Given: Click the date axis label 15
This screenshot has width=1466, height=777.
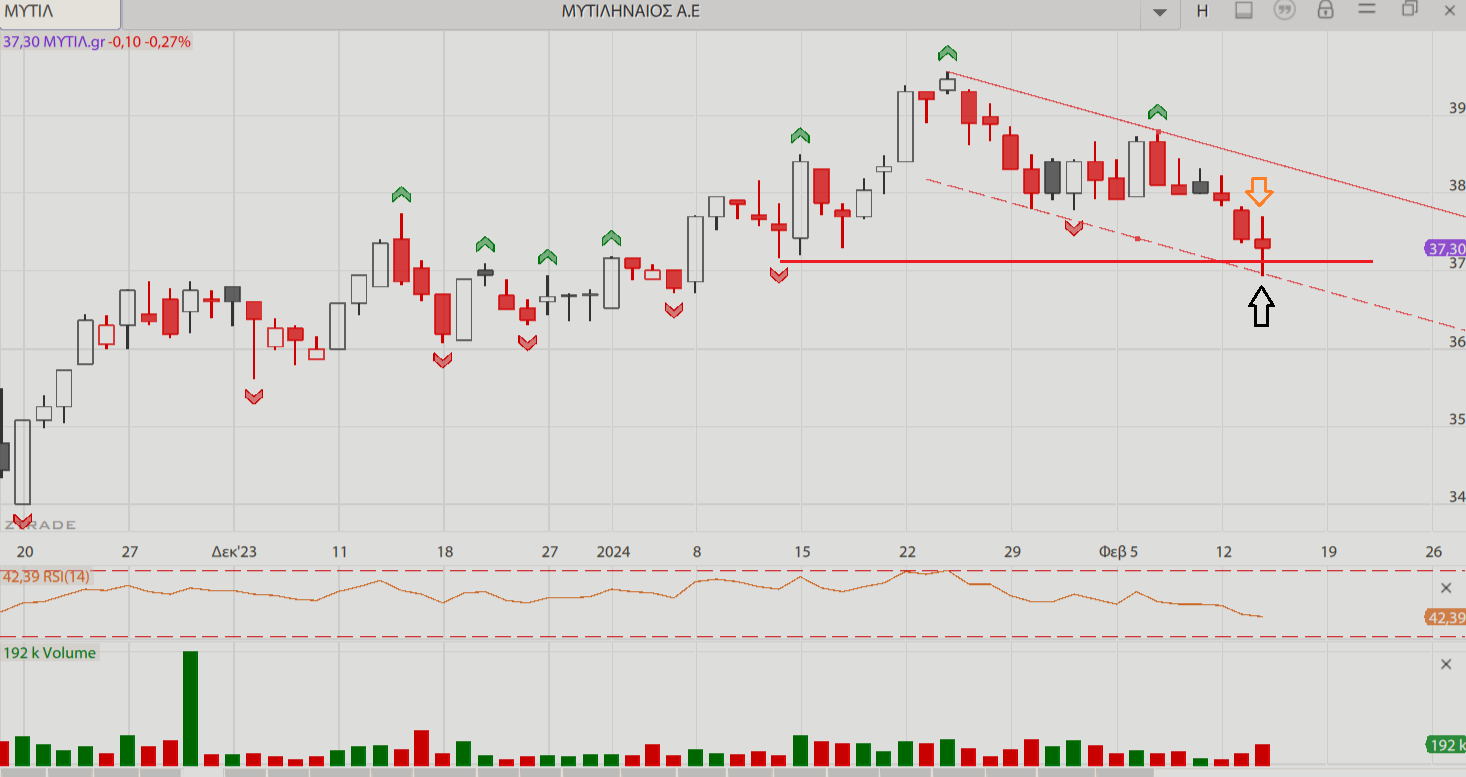Looking at the screenshot, I should click(802, 551).
